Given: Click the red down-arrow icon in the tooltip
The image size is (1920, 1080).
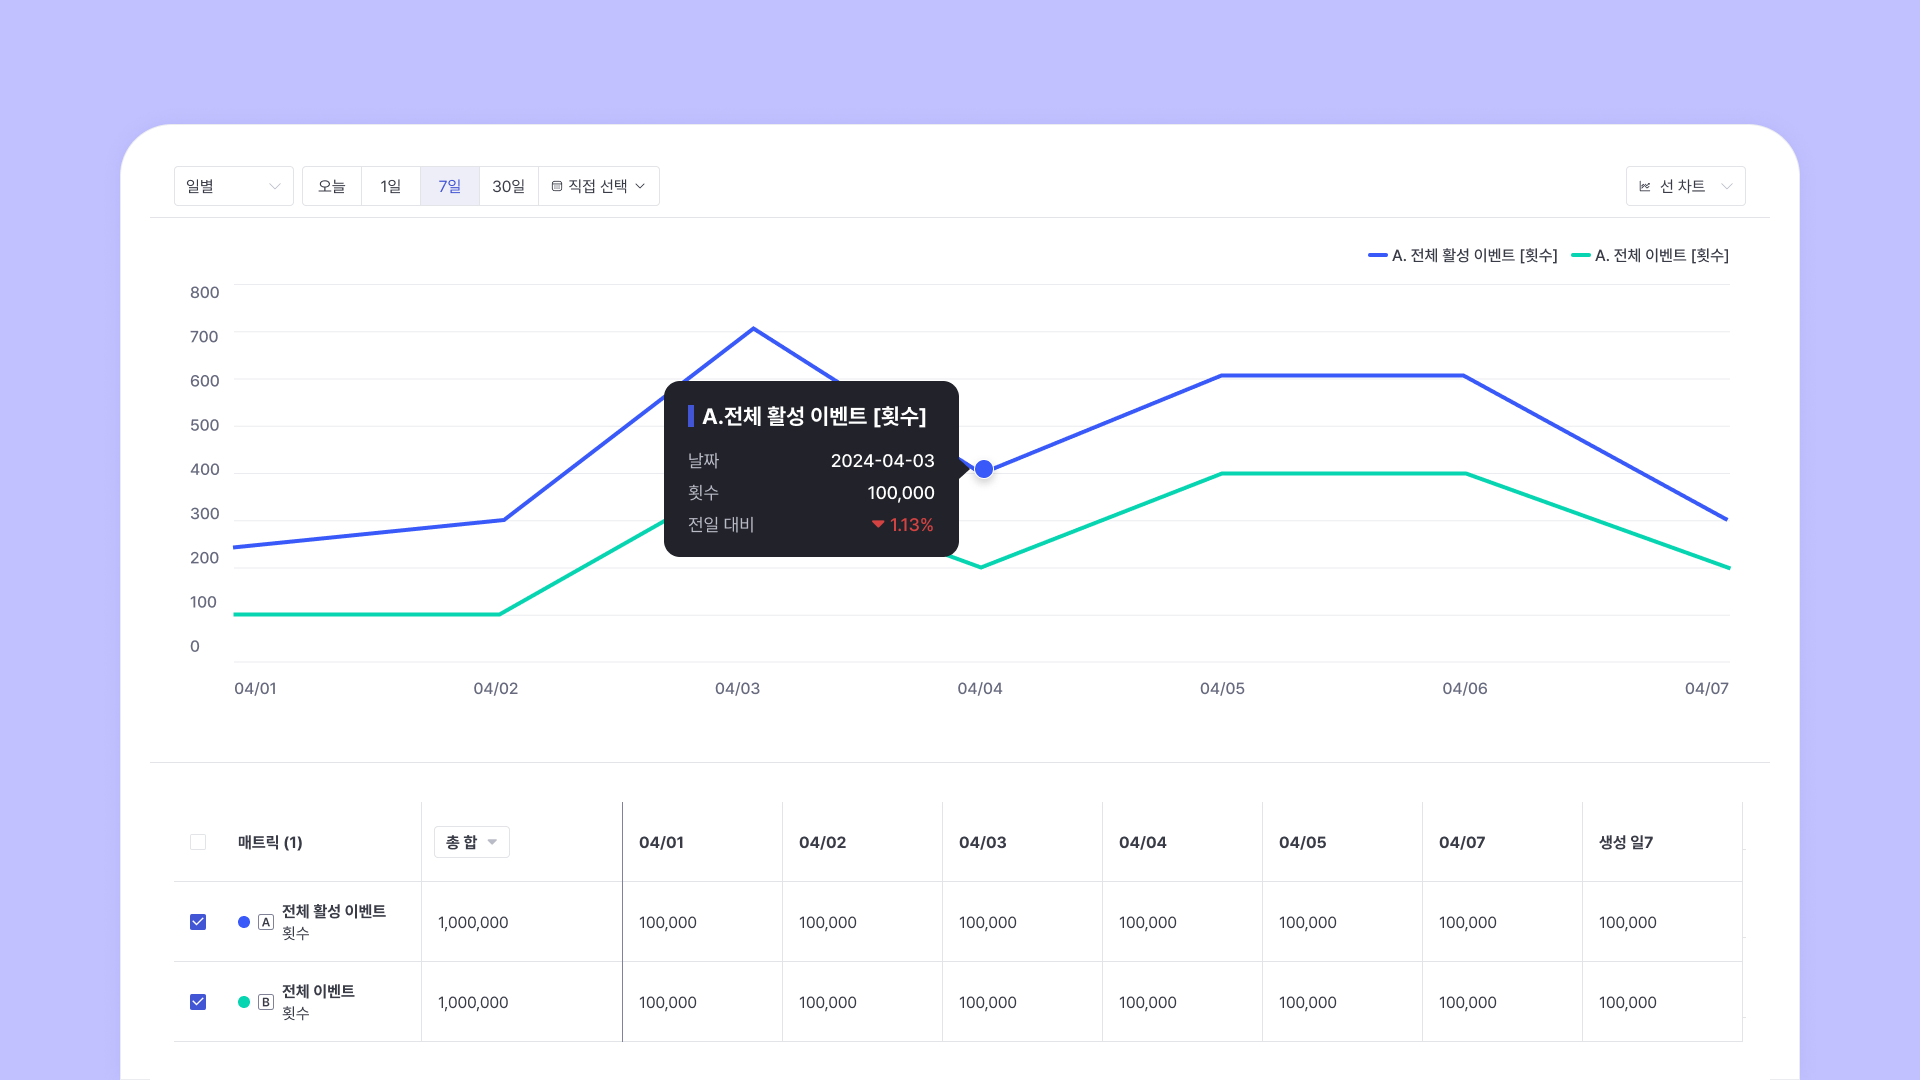Looking at the screenshot, I should (878, 524).
